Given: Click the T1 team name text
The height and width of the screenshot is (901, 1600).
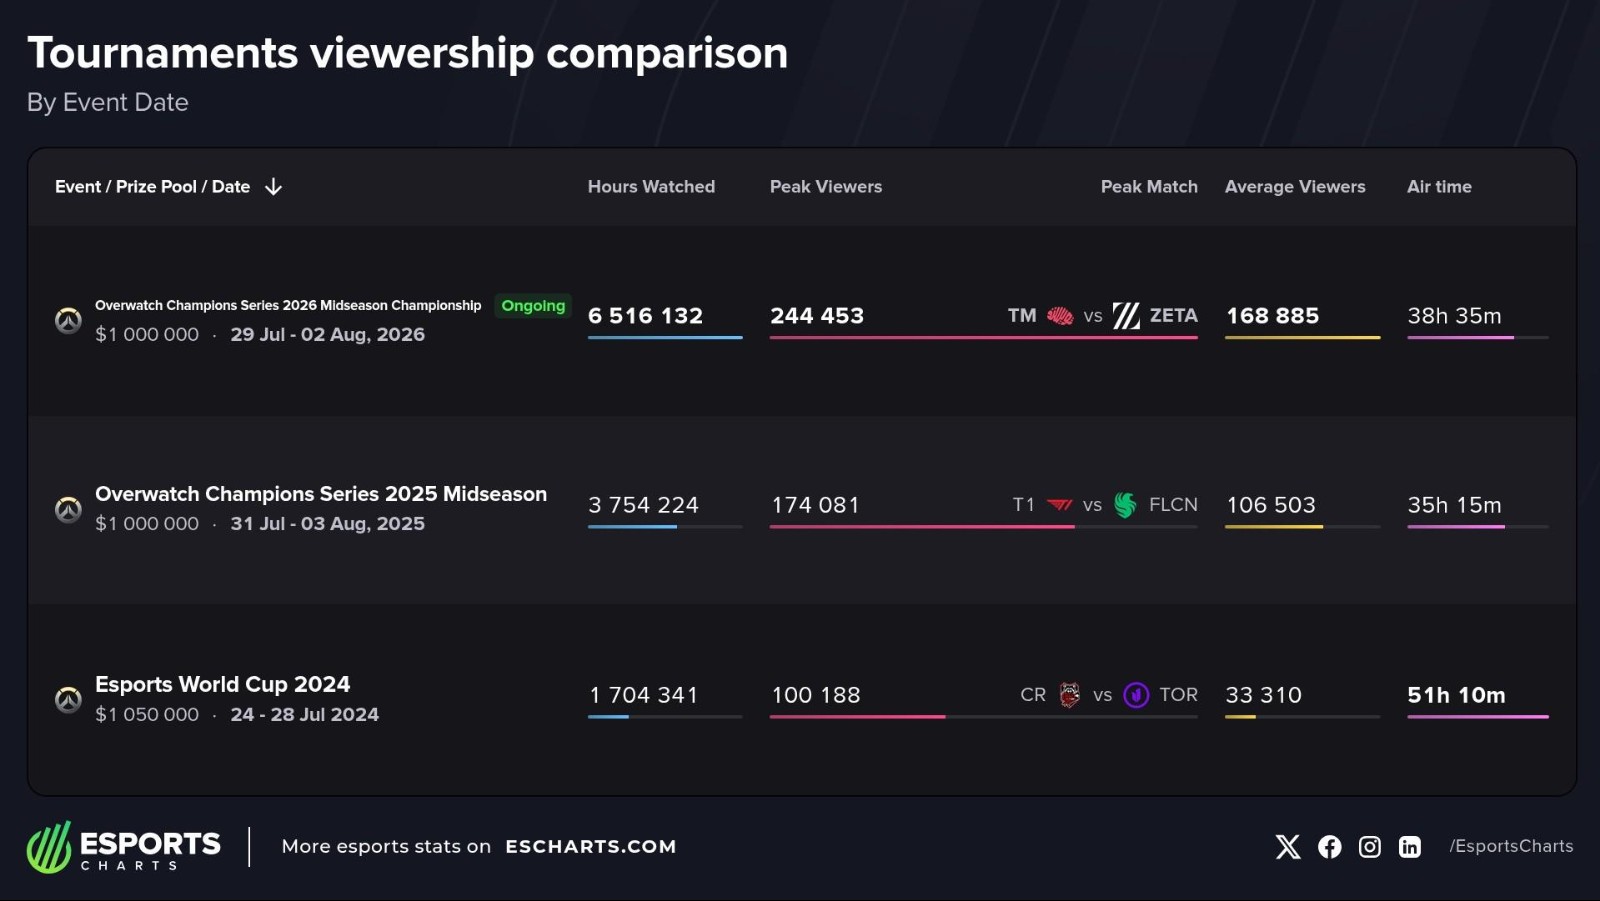Looking at the screenshot, I should click(1024, 505).
